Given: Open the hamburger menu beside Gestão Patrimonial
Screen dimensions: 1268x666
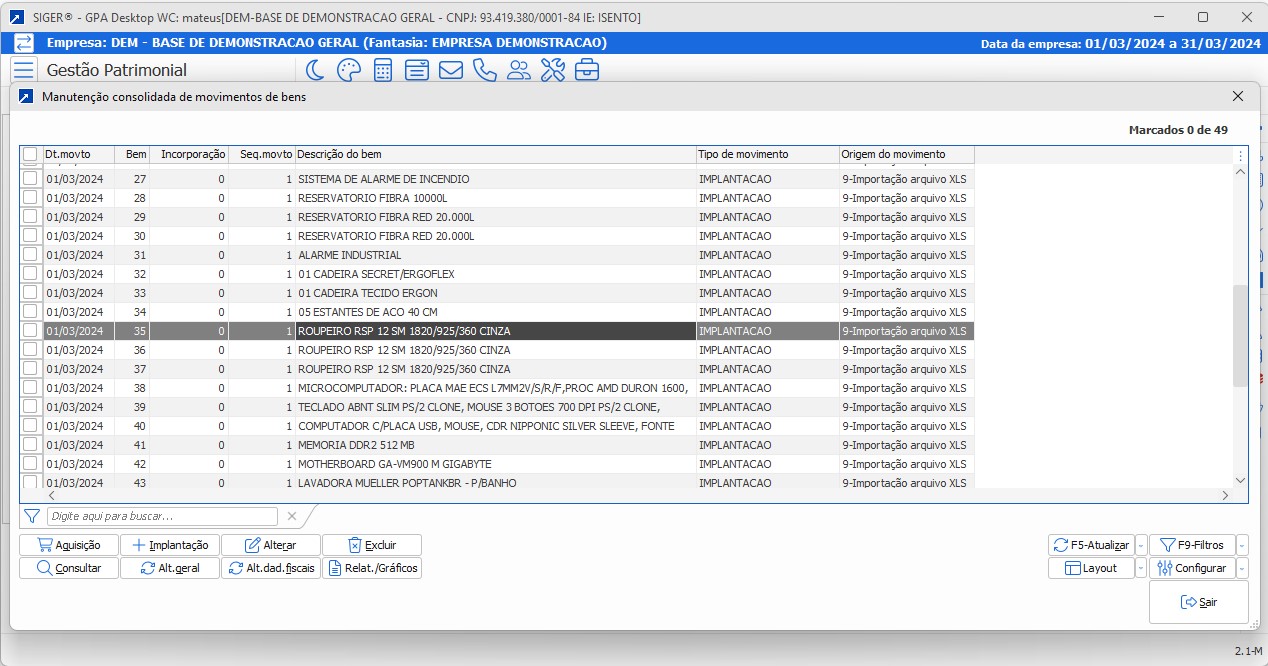Looking at the screenshot, I should (x=24, y=70).
